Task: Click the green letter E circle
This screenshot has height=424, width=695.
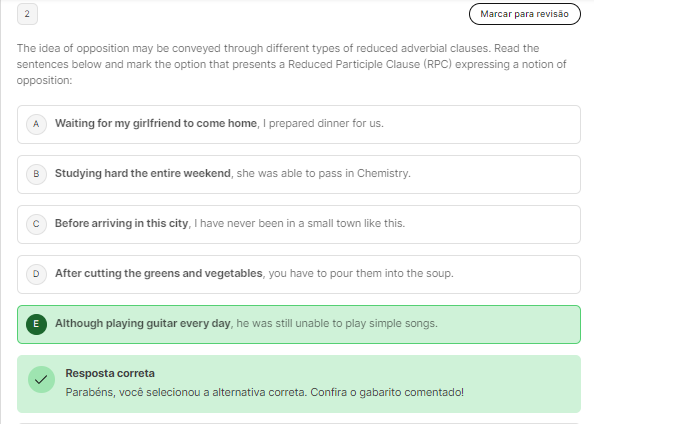Action: pyautogui.click(x=36, y=324)
